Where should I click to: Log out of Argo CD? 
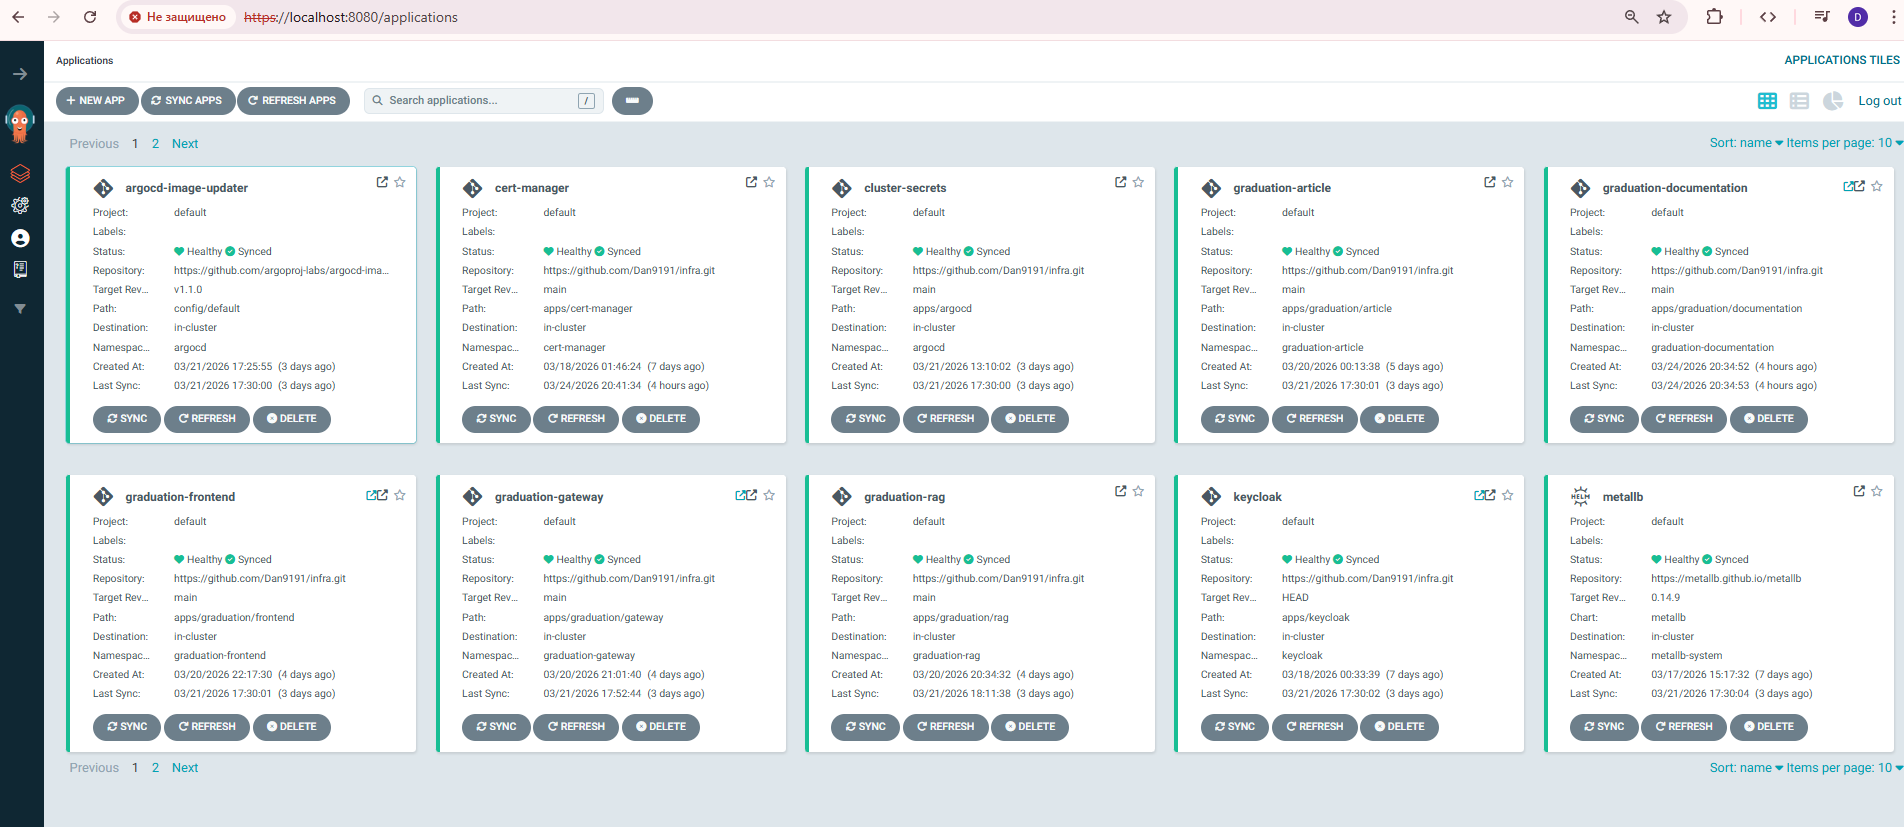point(1880,101)
